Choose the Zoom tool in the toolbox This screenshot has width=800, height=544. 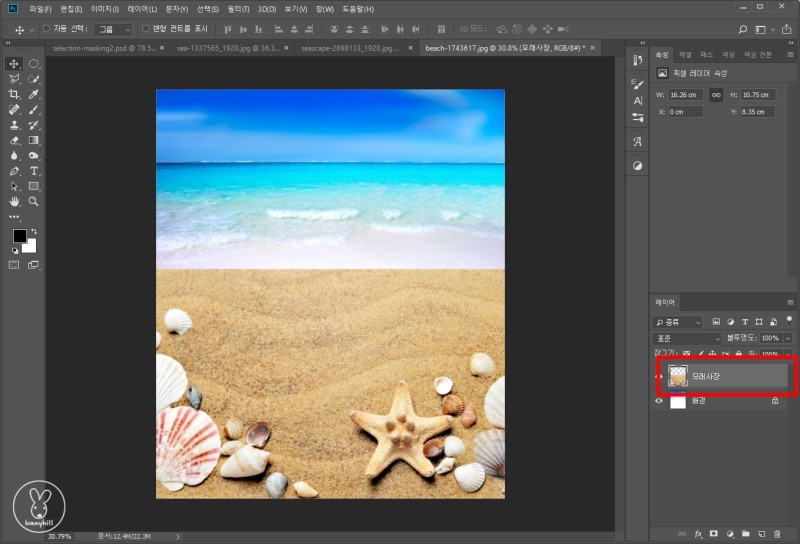(34, 201)
